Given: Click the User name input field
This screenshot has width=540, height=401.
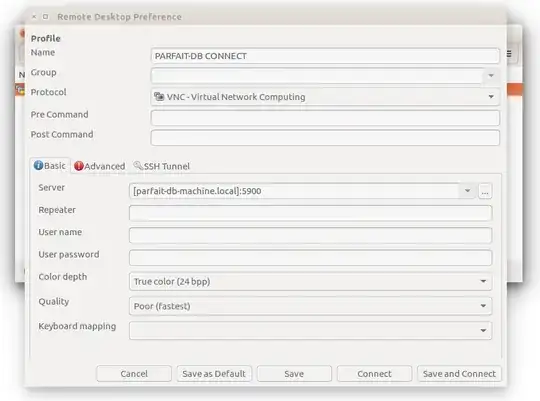Looking at the screenshot, I should (x=310, y=235).
